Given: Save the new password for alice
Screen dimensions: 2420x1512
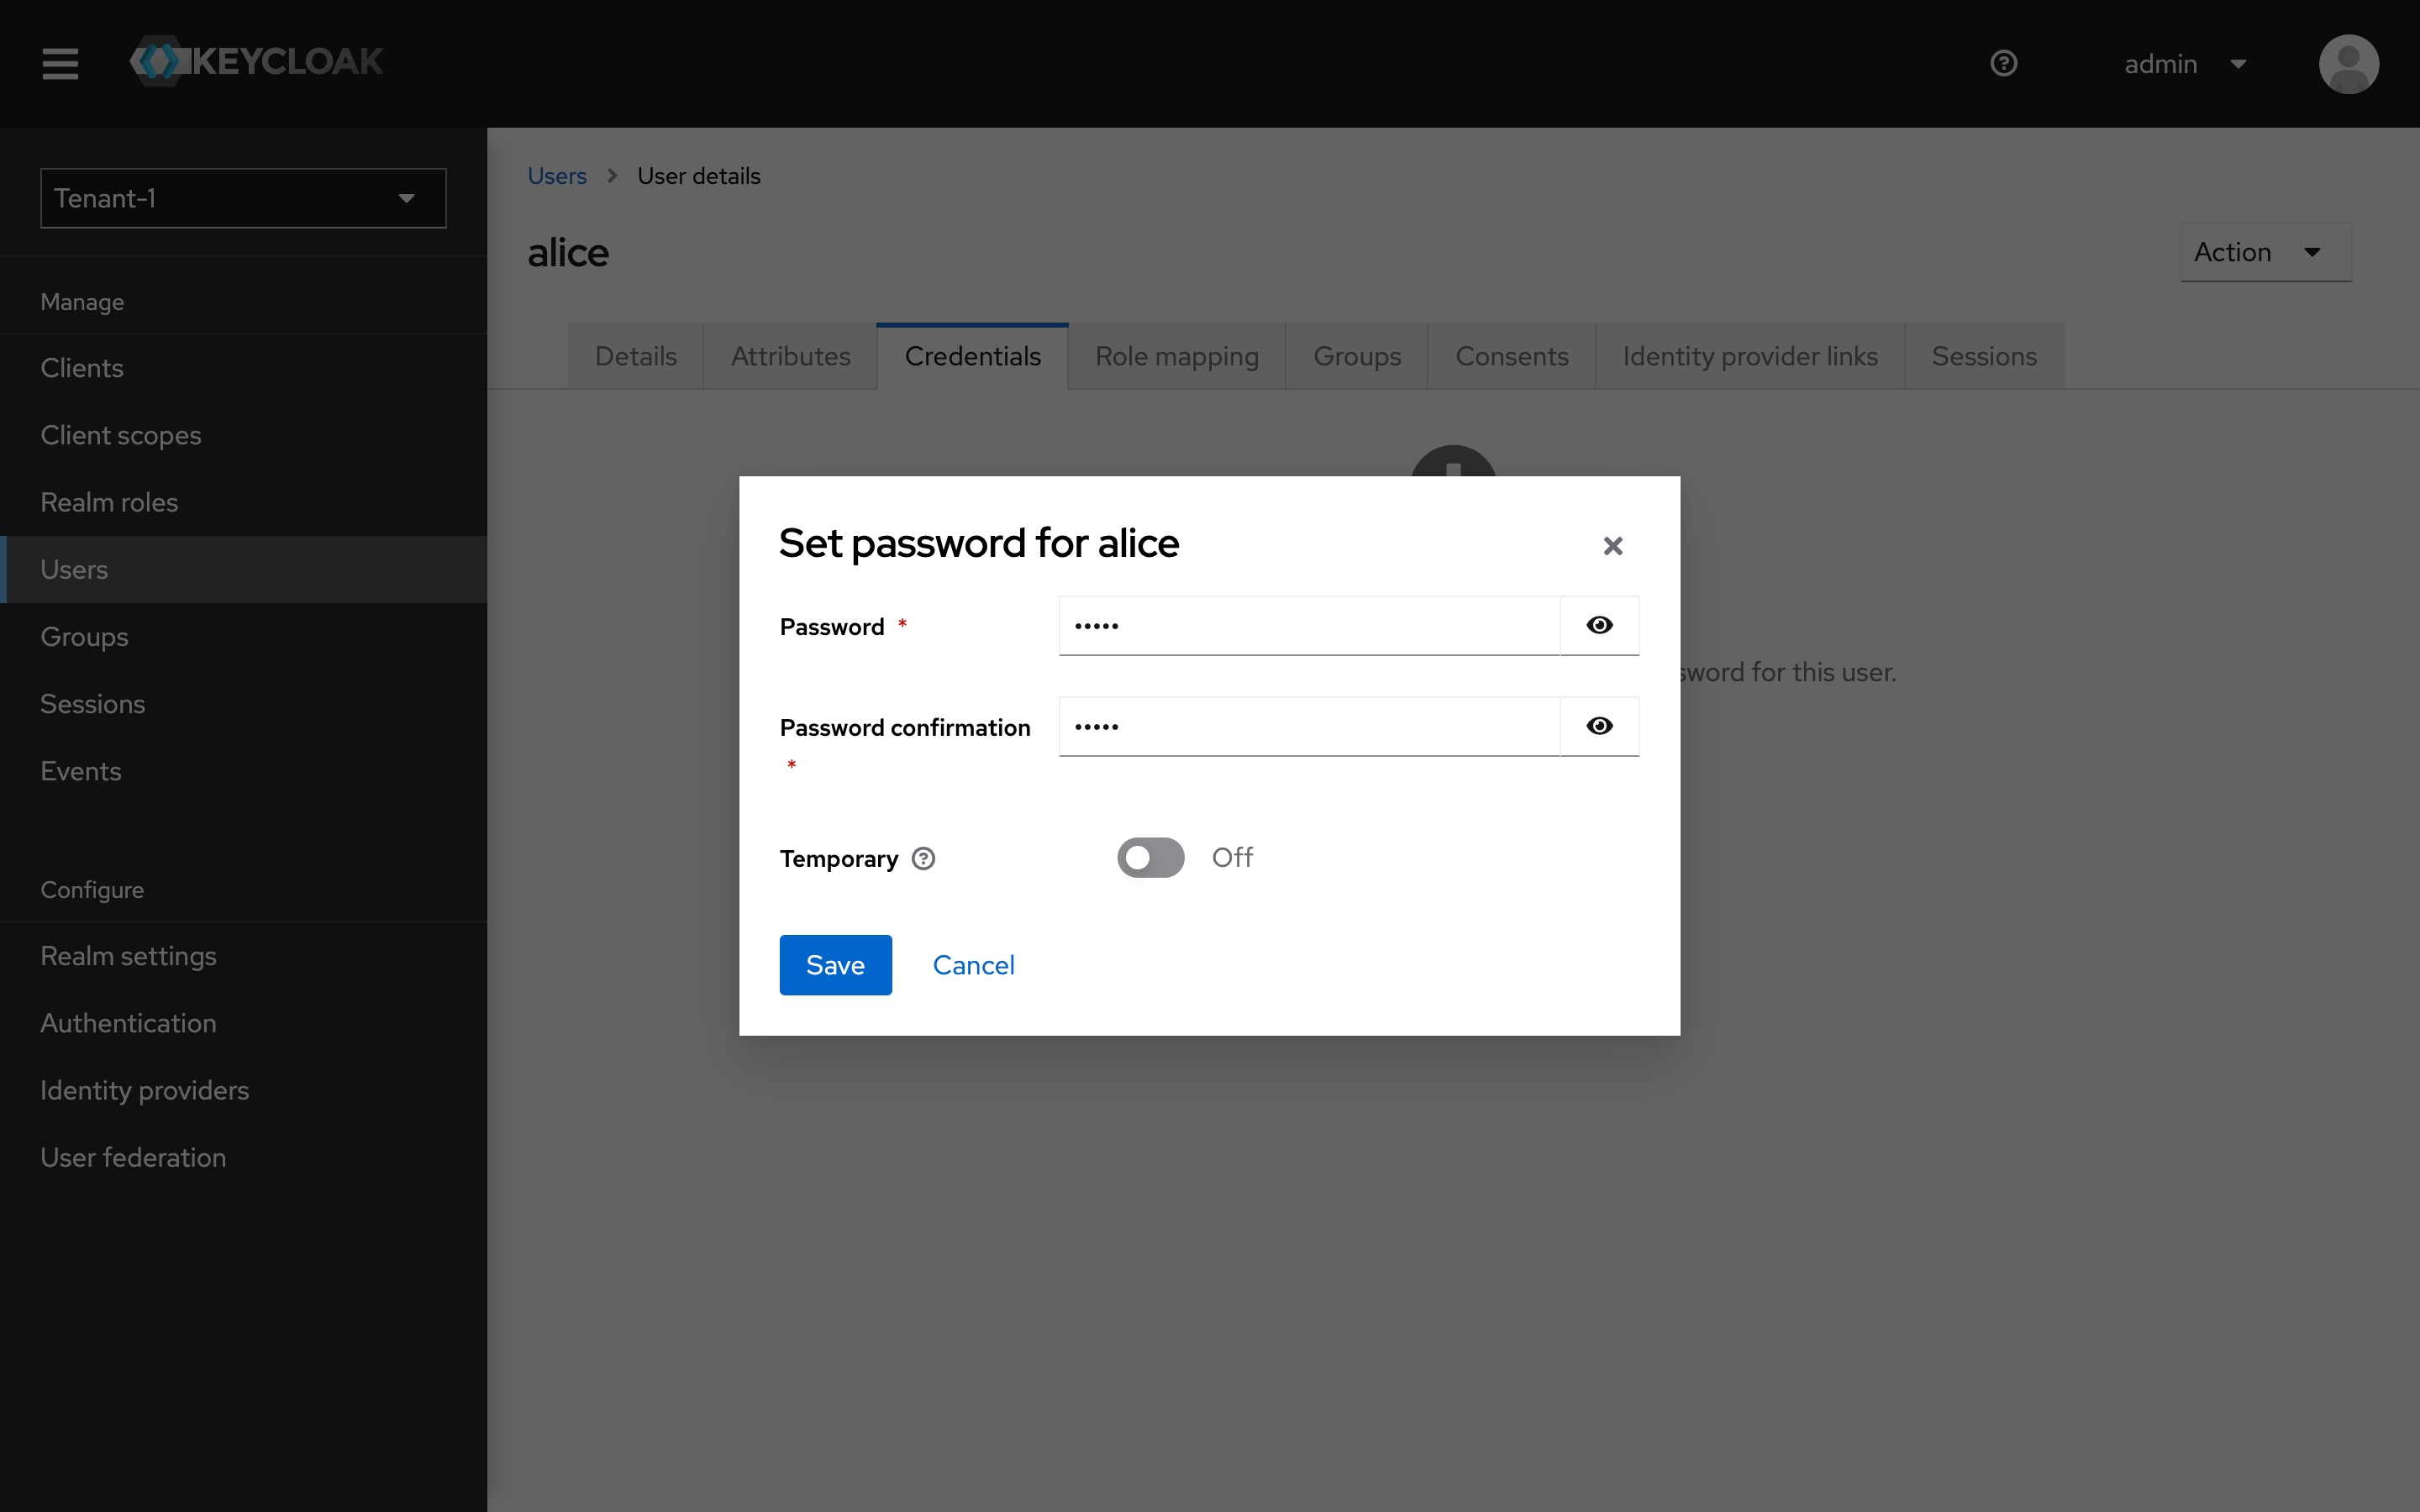Looking at the screenshot, I should (834, 964).
